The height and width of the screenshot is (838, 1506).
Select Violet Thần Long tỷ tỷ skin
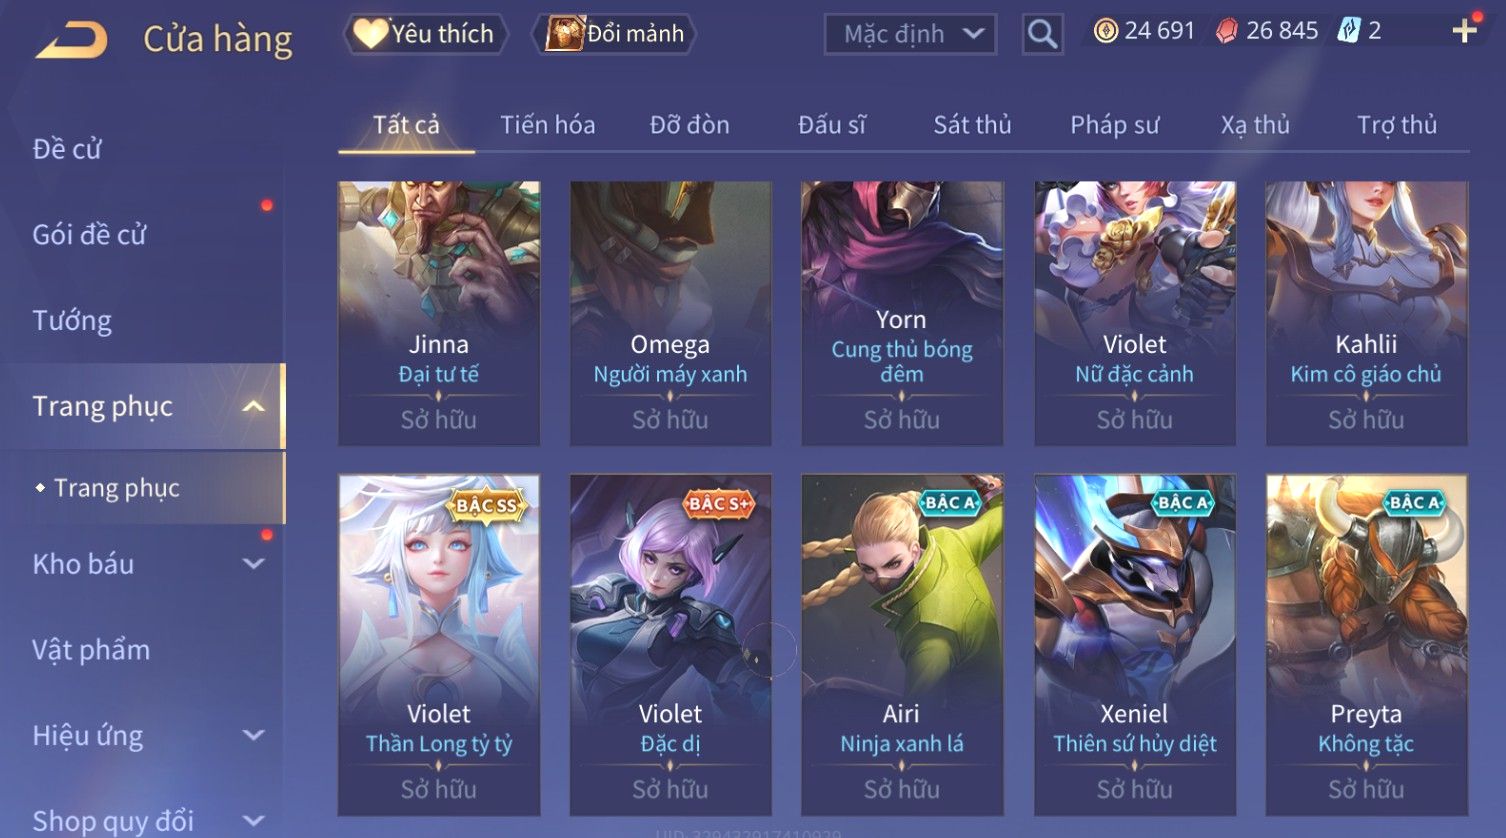point(439,645)
